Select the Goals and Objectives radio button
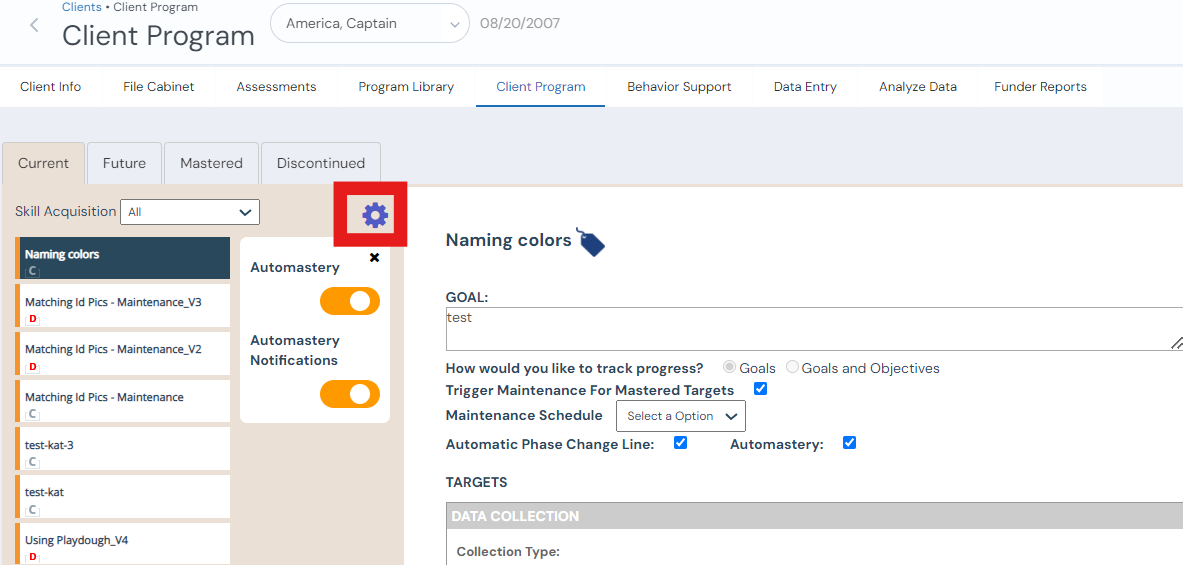The image size is (1183, 565). pos(793,368)
